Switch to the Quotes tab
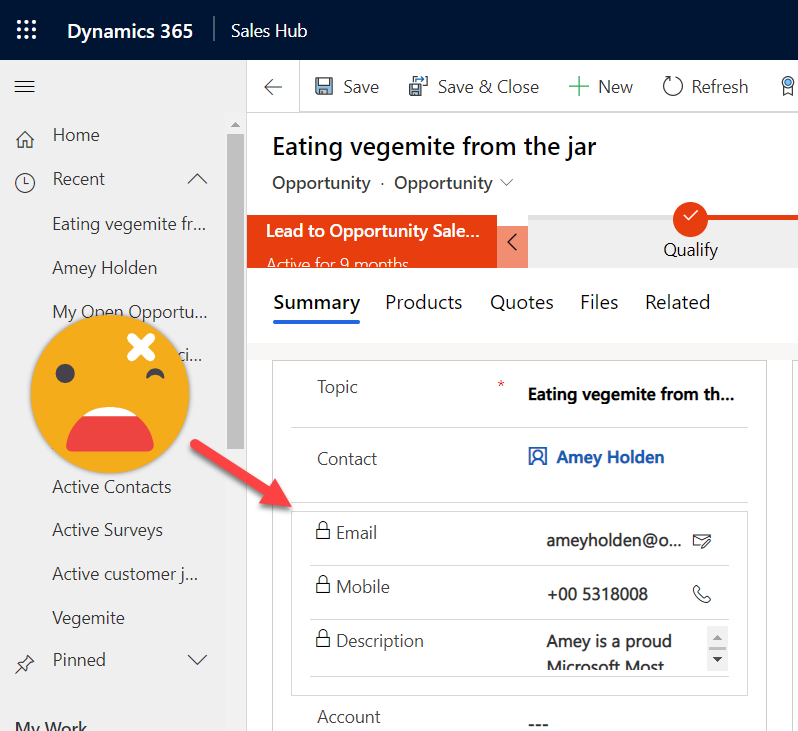This screenshot has width=798, height=731. [522, 303]
